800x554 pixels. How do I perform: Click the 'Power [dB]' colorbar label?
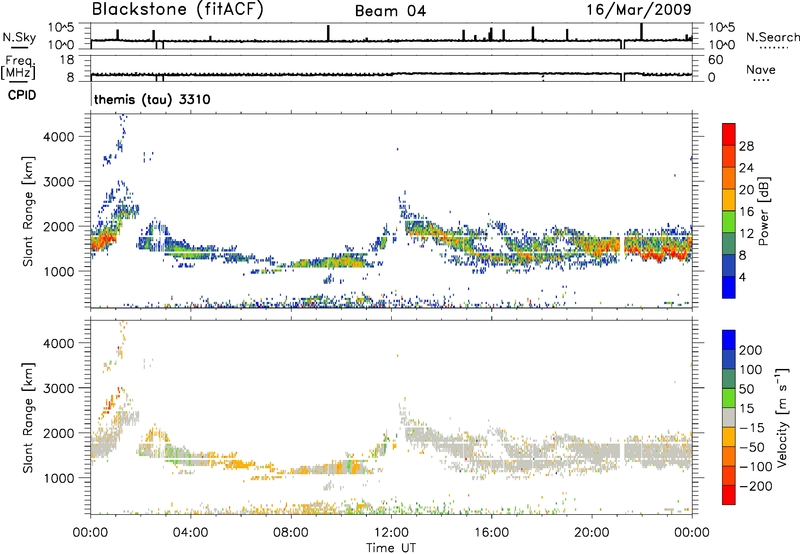[764, 211]
